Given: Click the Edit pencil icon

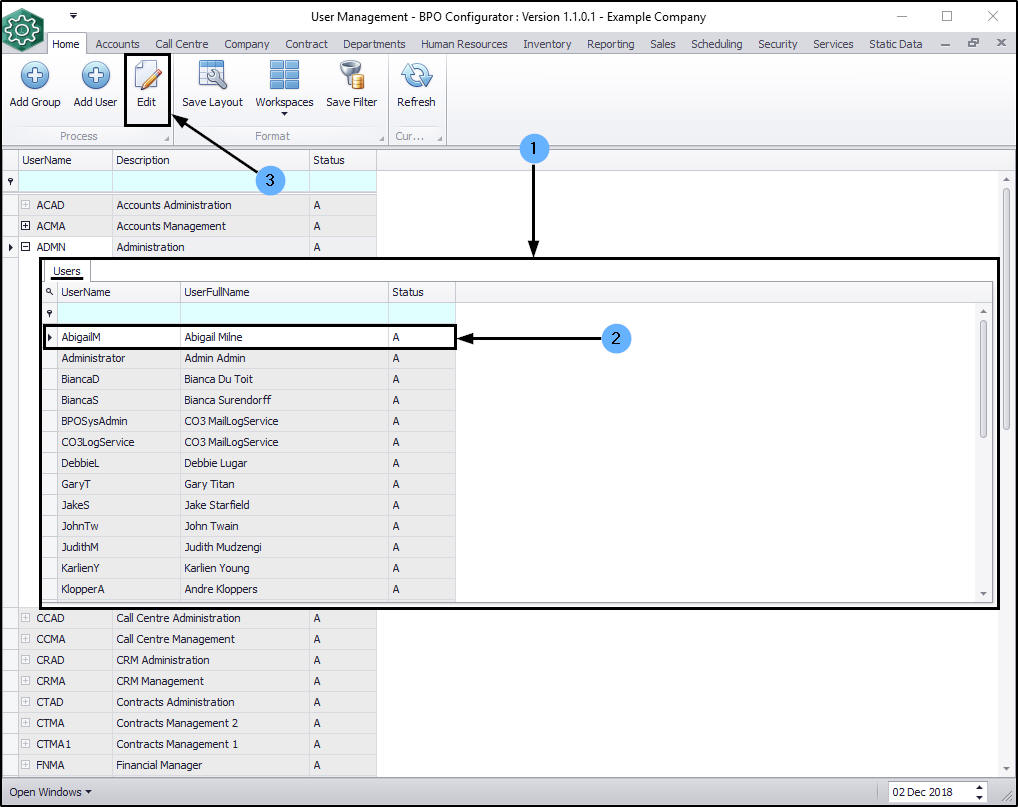Looking at the screenshot, I should click(x=147, y=75).
